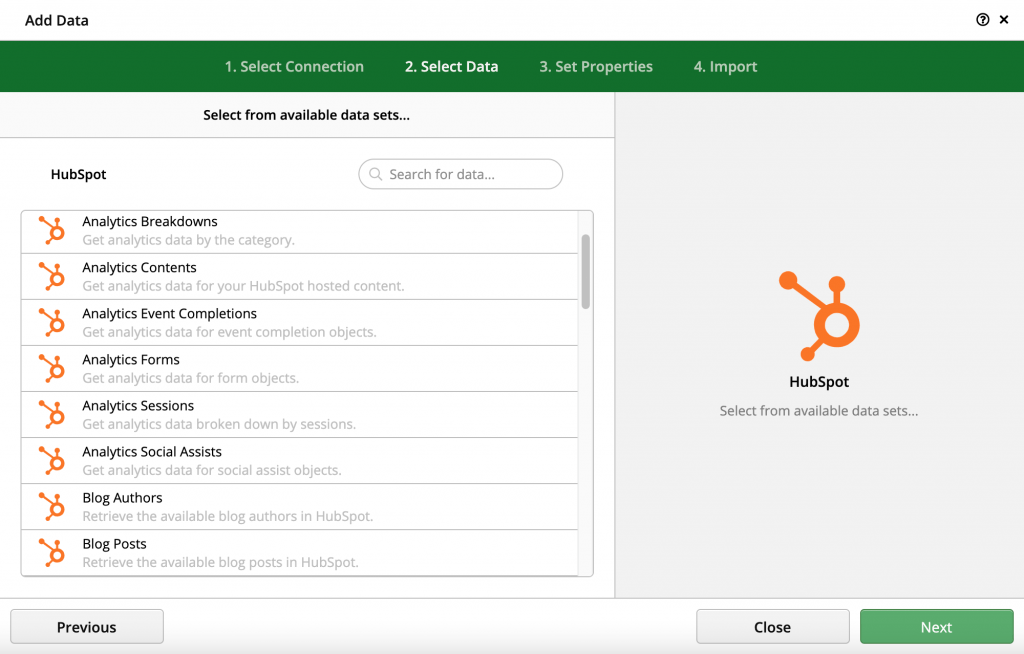Click 'Get analytics data for form objects.' description
Viewport: 1024px width, 654px height.
click(190, 378)
